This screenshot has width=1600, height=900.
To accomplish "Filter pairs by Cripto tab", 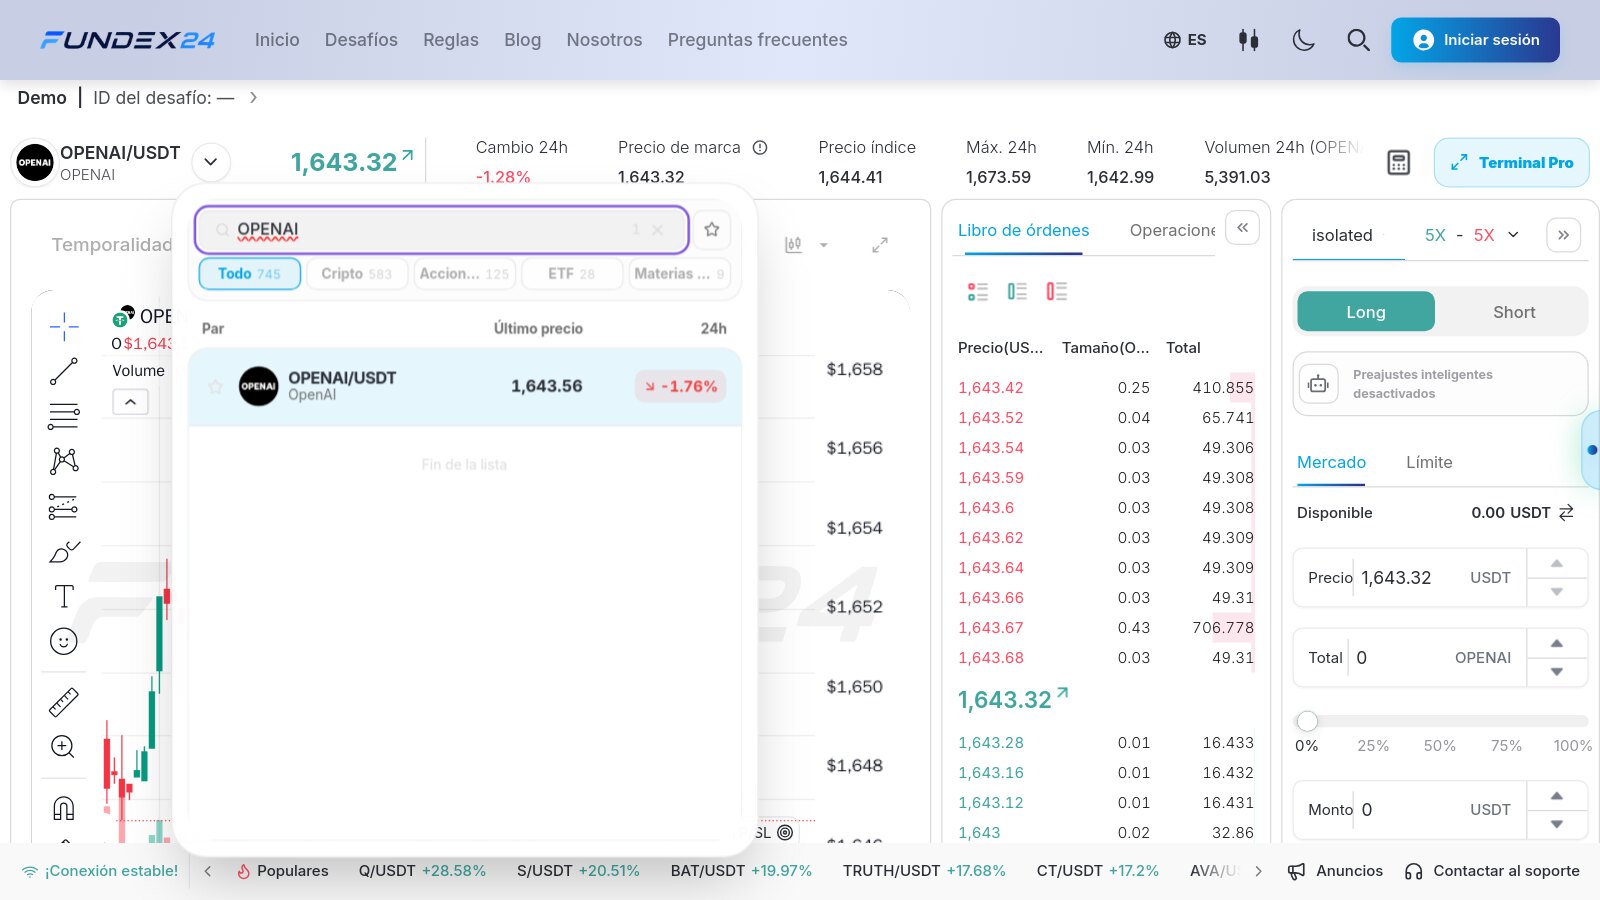I will click(357, 273).
